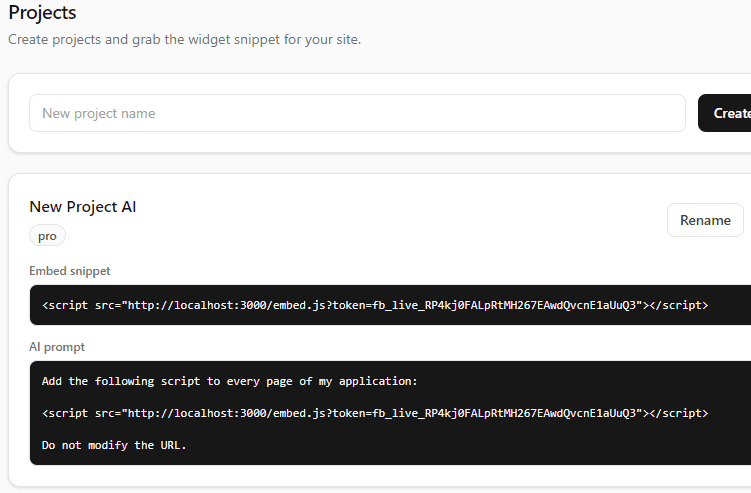This screenshot has height=493, width=751.
Task: Click the Projects page heading
Action: [x=42, y=12]
